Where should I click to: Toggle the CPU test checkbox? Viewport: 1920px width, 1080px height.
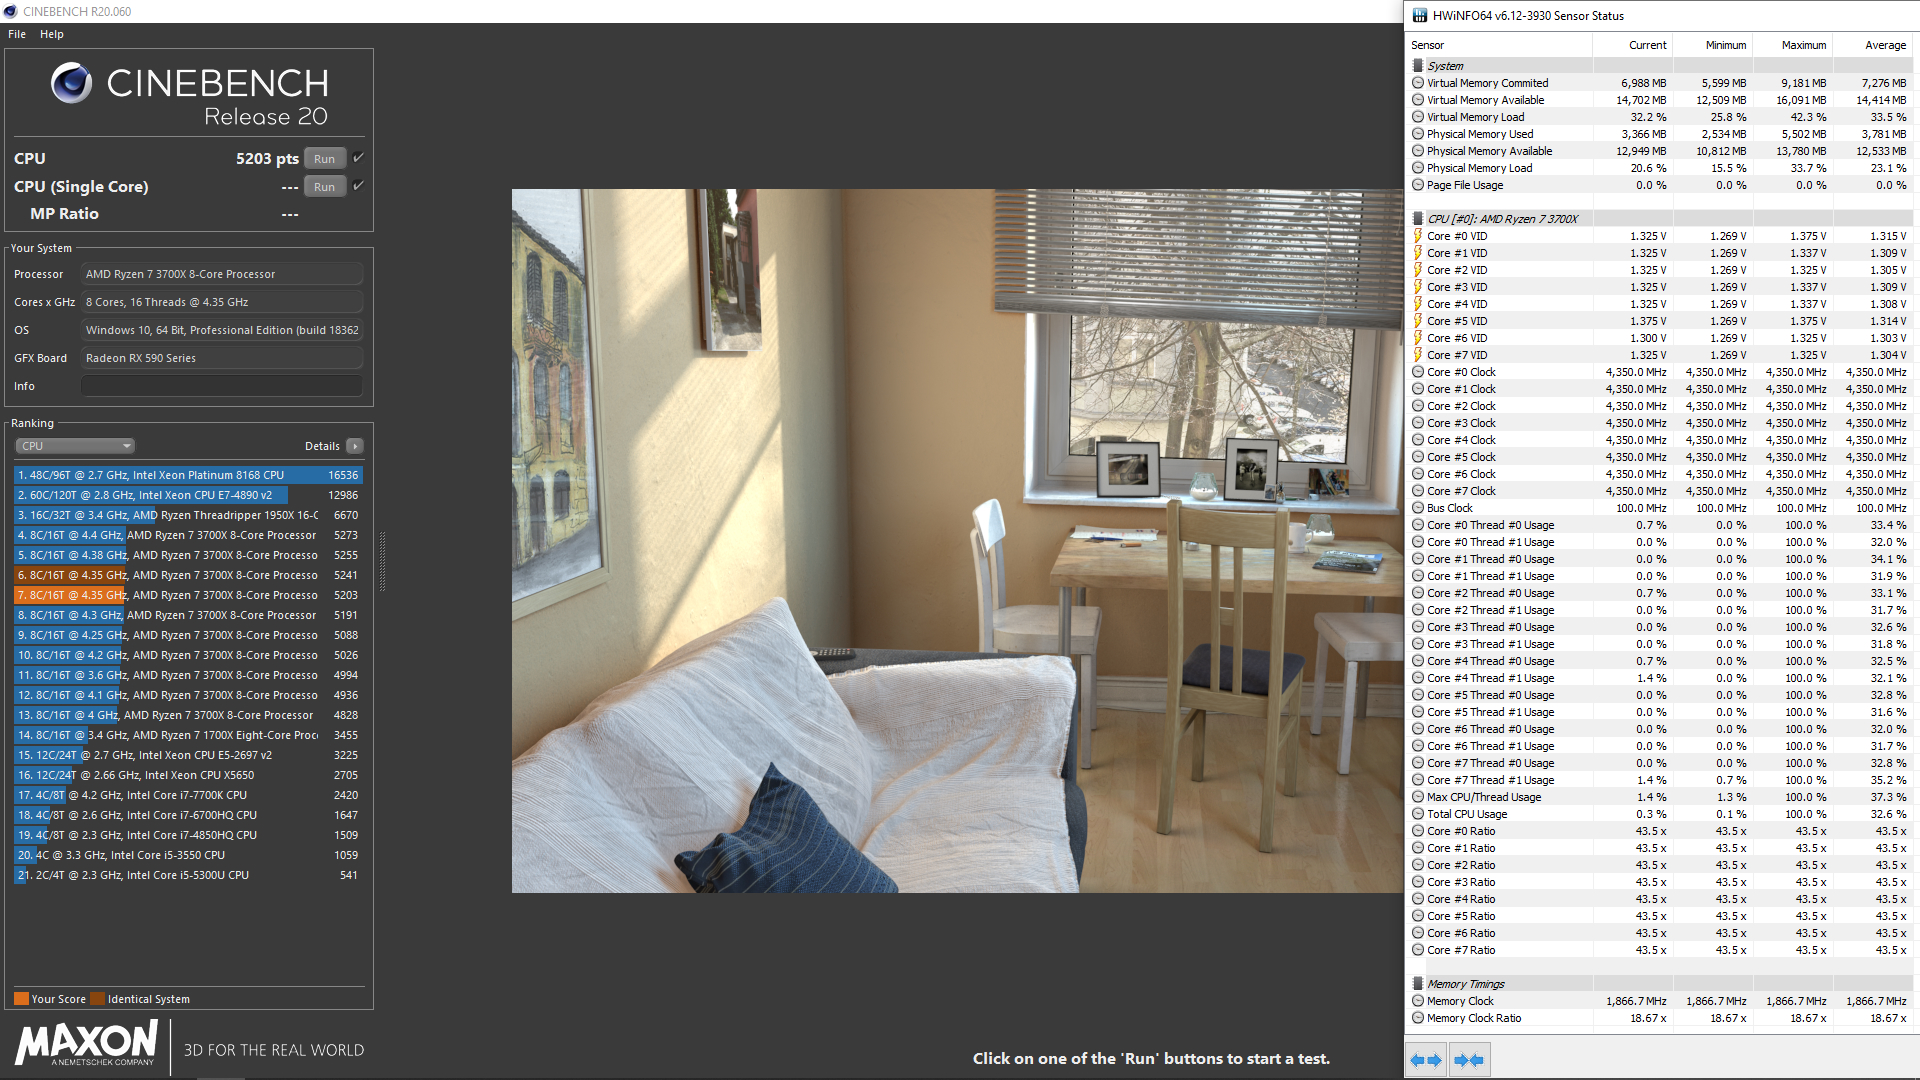[x=358, y=158]
